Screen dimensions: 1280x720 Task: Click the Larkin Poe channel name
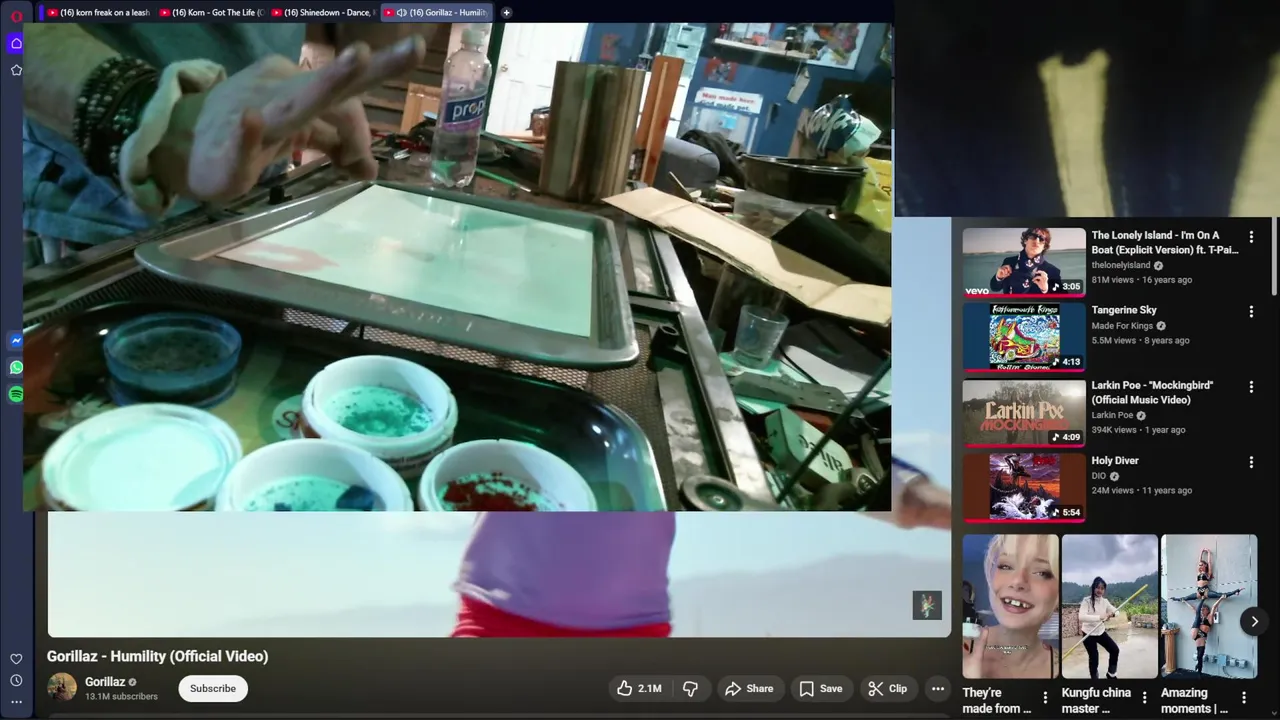1112,416
